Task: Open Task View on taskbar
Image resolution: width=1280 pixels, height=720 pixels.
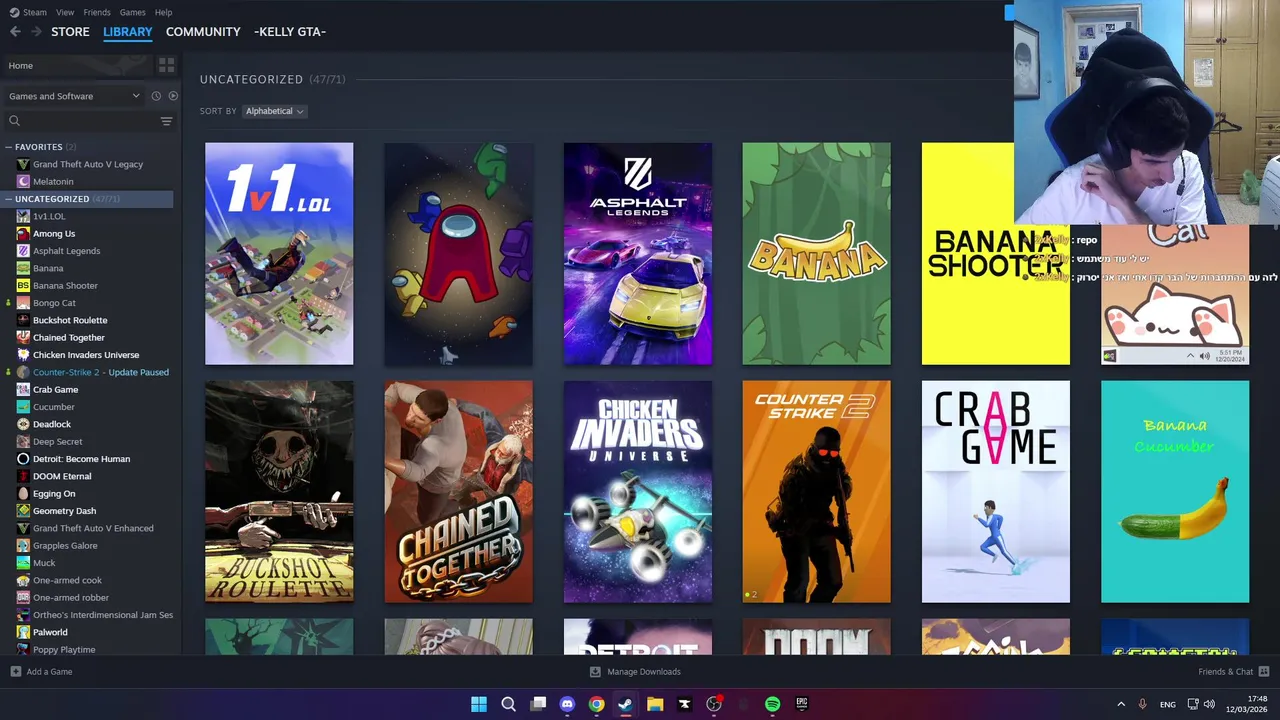Action: pos(538,704)
